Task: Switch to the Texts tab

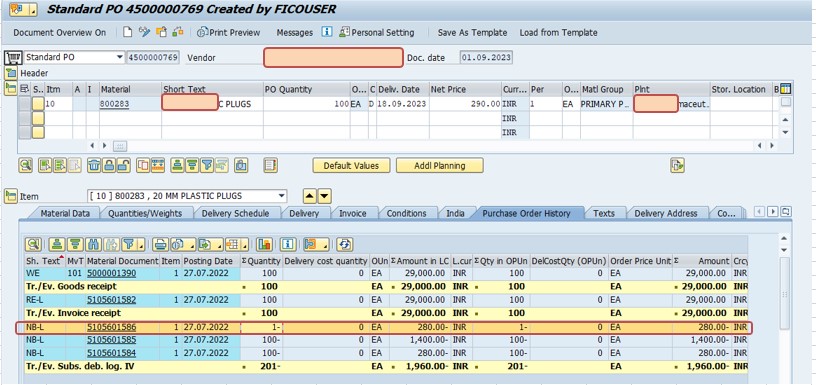Action: click(604, 213)
